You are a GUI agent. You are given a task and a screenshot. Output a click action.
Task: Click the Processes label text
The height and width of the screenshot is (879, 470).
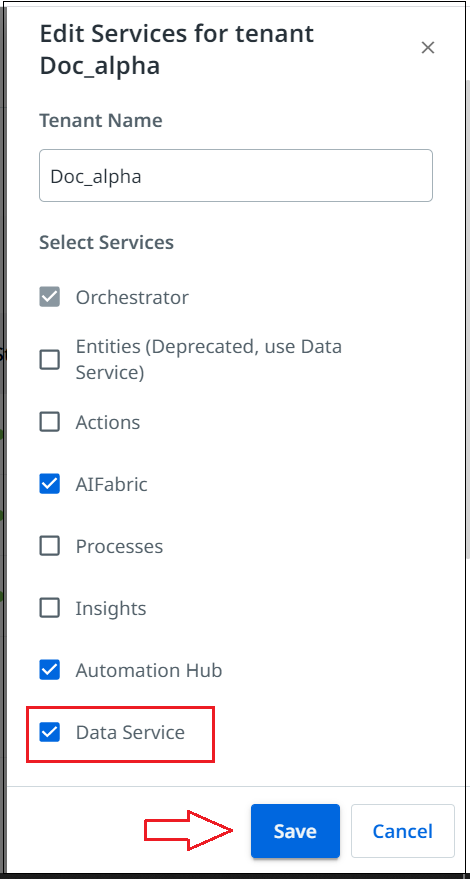coord(119,546)
